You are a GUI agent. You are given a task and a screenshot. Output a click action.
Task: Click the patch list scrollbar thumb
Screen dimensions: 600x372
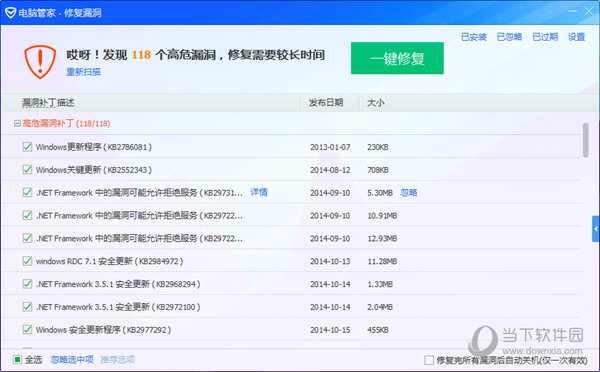585,140
